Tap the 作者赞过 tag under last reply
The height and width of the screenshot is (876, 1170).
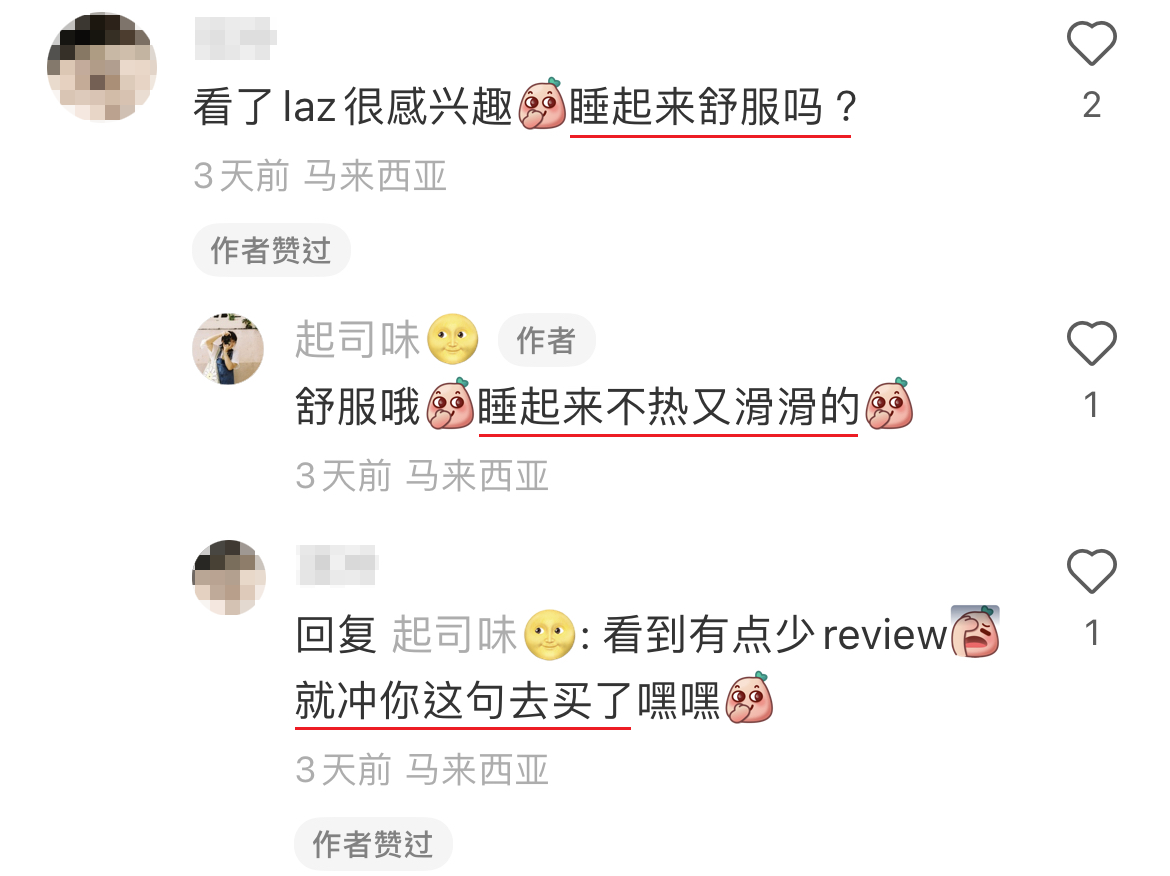pos(373,844)
